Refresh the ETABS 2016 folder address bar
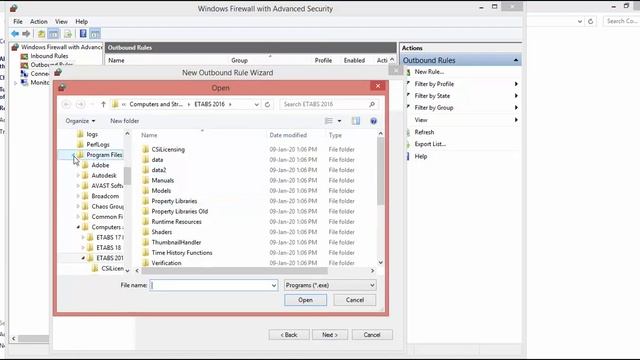 267,104
